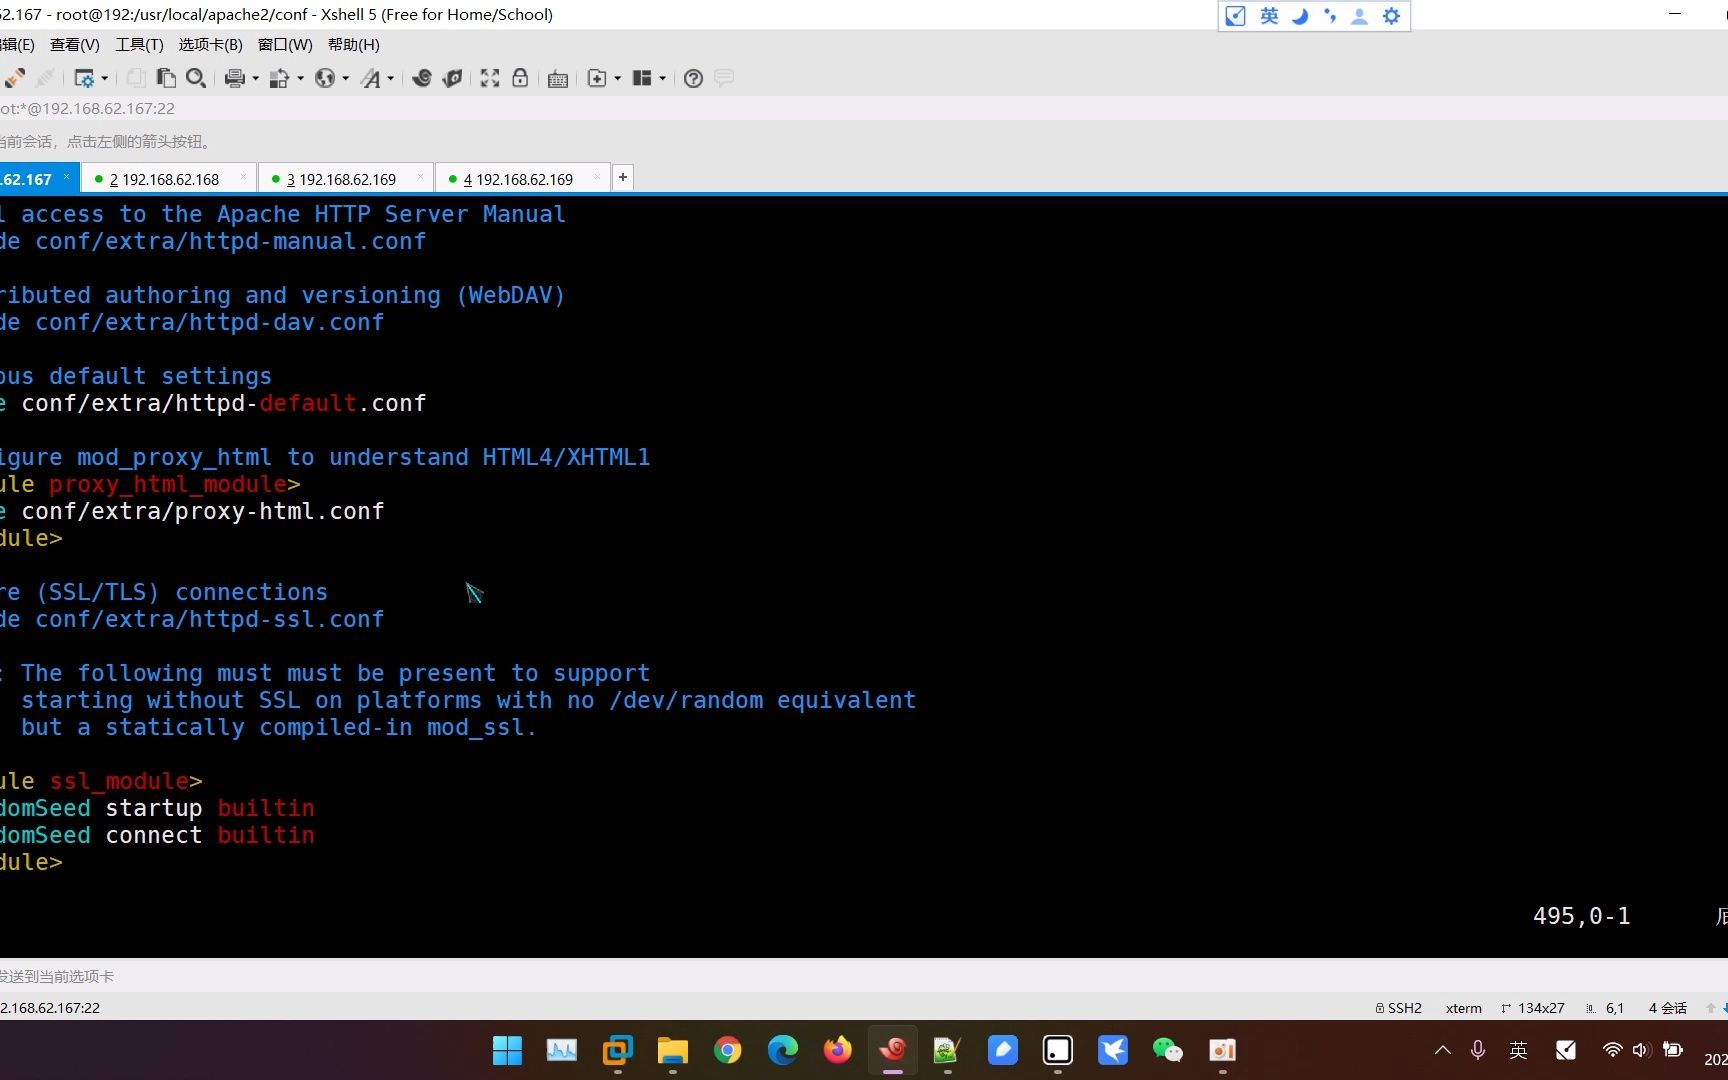The image size is (1728, 1080).
Task: Toggle IME English mode (英) in floating bar
Action: [1269, 16]
